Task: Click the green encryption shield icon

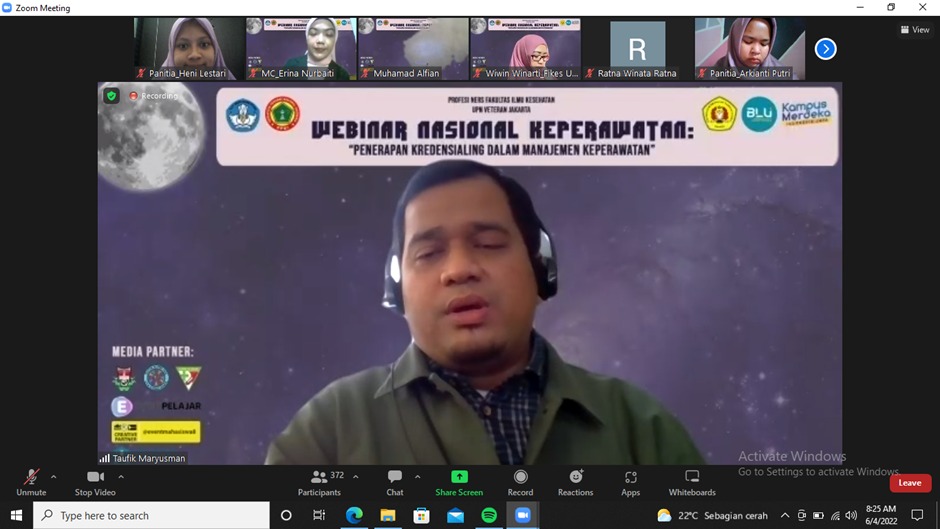Action: 111,96
